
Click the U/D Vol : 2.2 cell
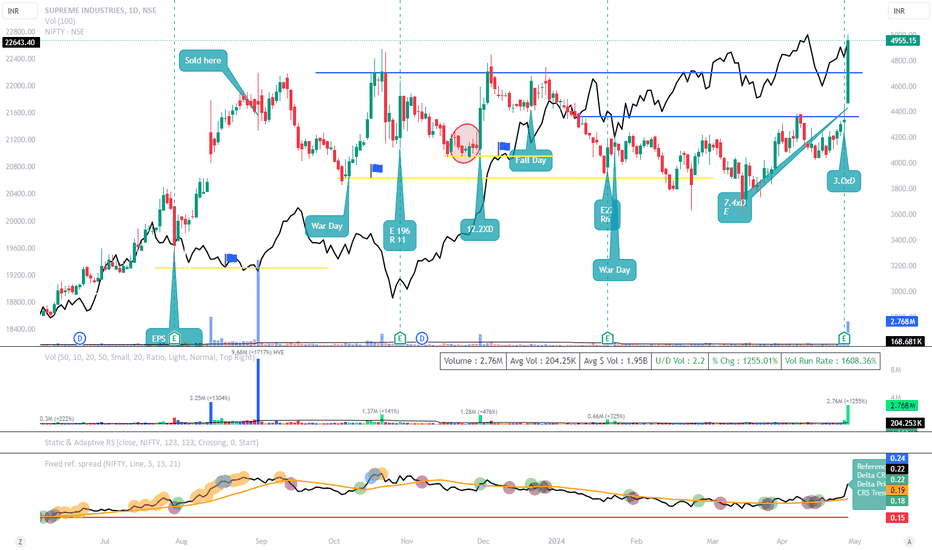click(x=679, y=361)
